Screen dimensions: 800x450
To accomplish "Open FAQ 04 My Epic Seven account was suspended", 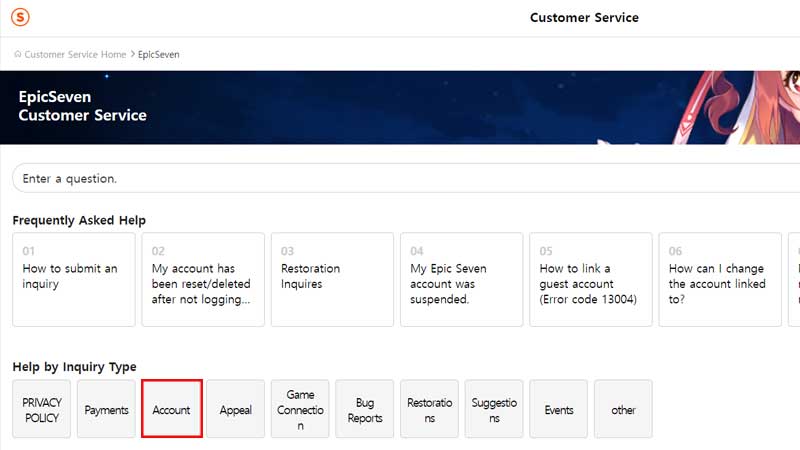I will point(462,280).
